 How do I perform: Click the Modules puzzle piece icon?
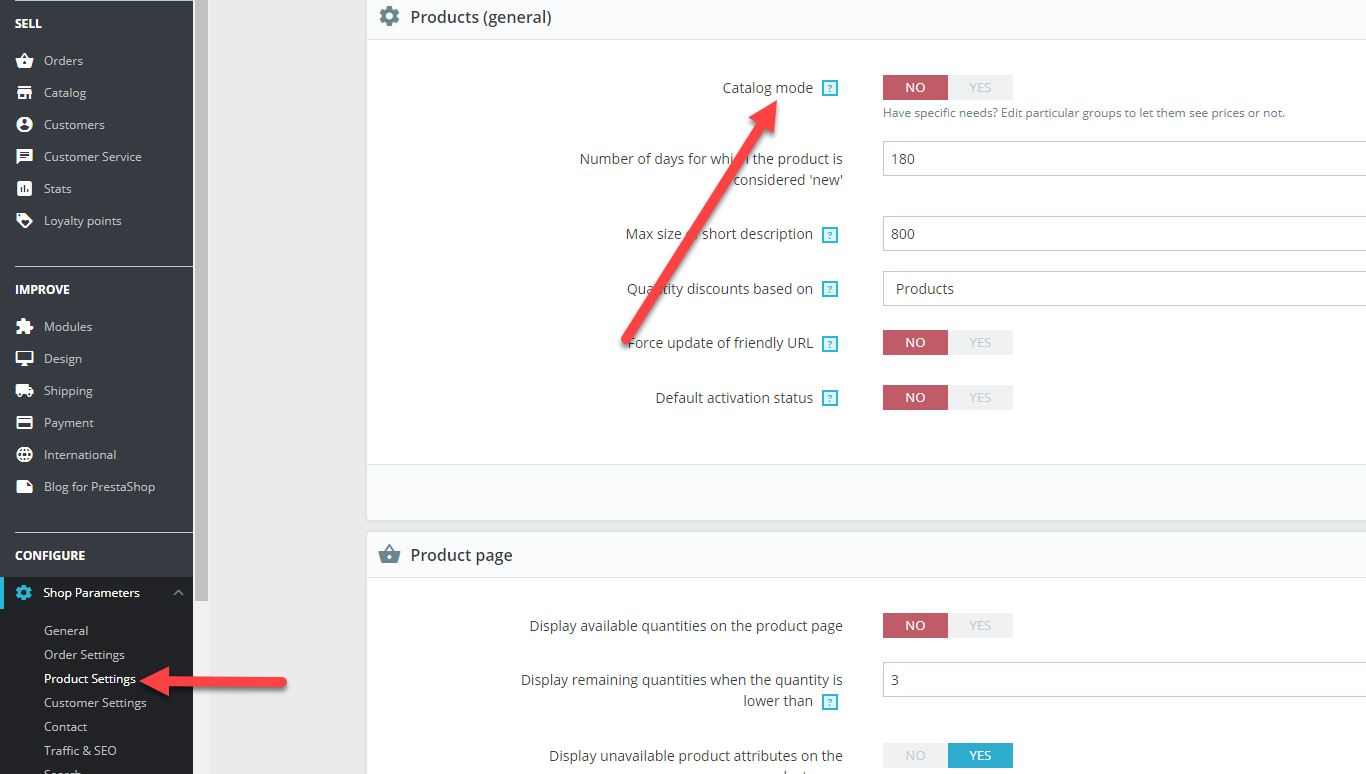coord(24,327)
